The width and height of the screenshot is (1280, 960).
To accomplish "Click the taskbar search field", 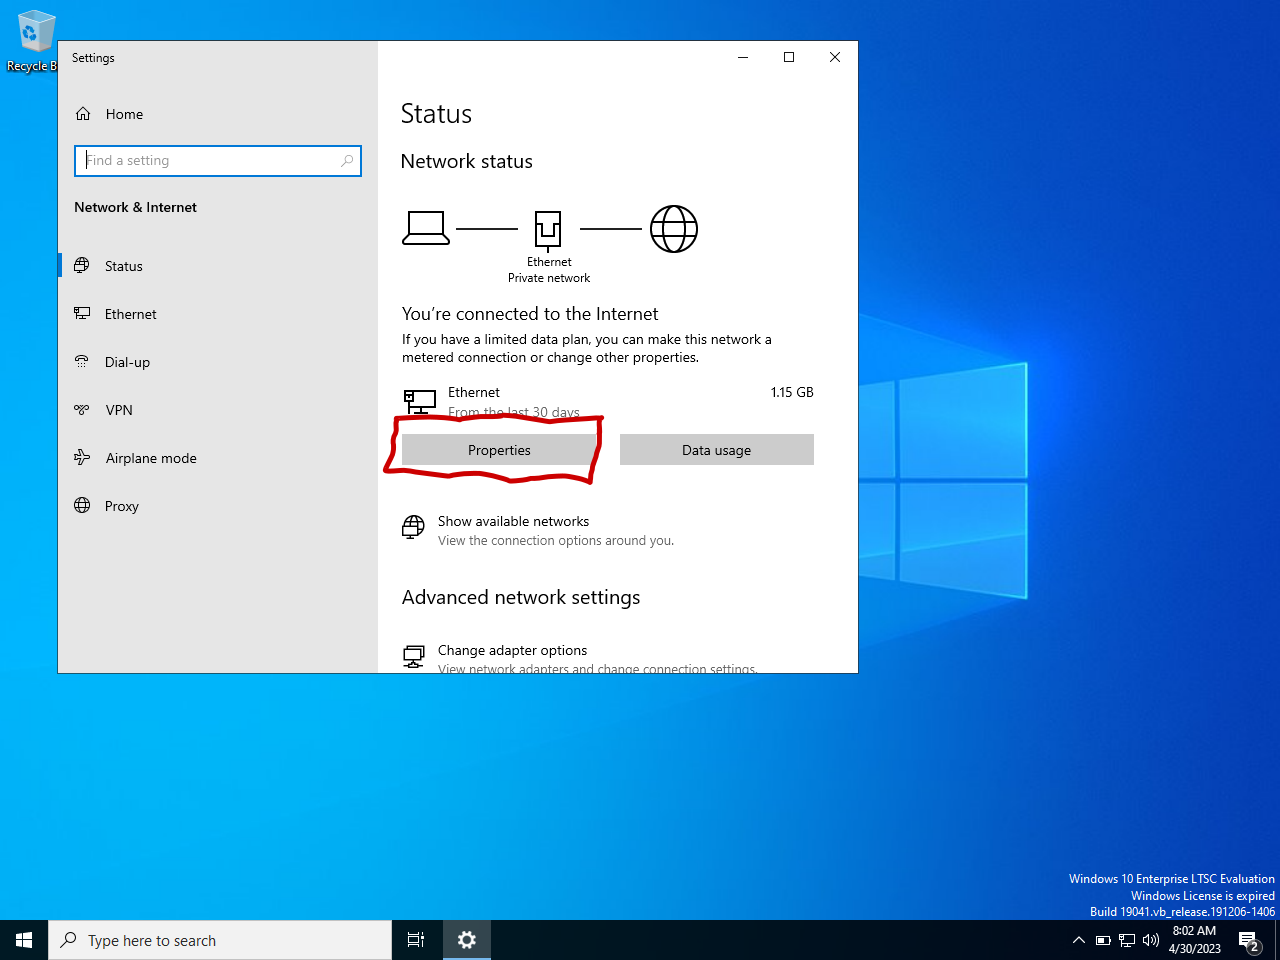I will [x=220, y=940].
